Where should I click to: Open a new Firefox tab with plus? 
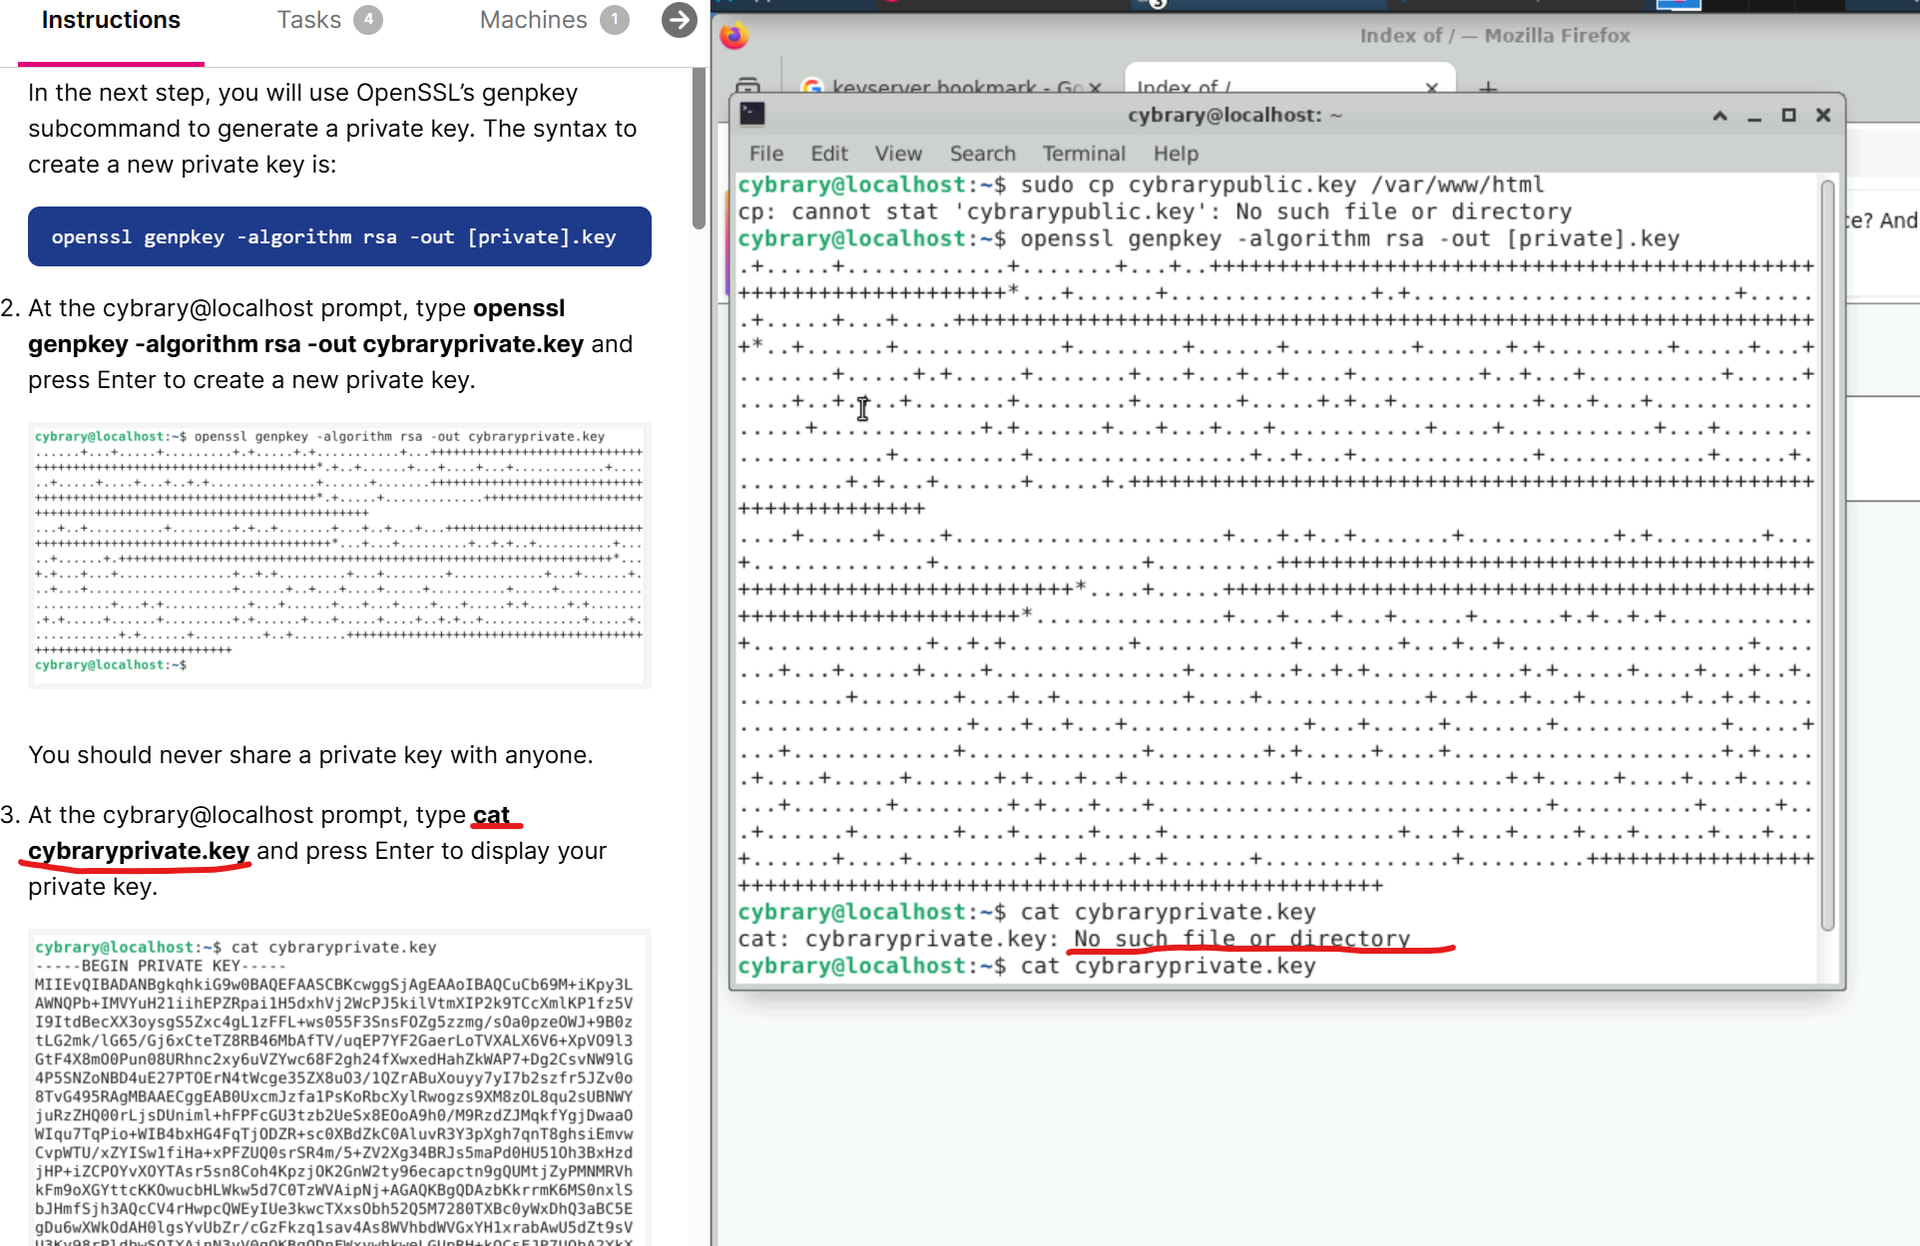point(1488,88)
